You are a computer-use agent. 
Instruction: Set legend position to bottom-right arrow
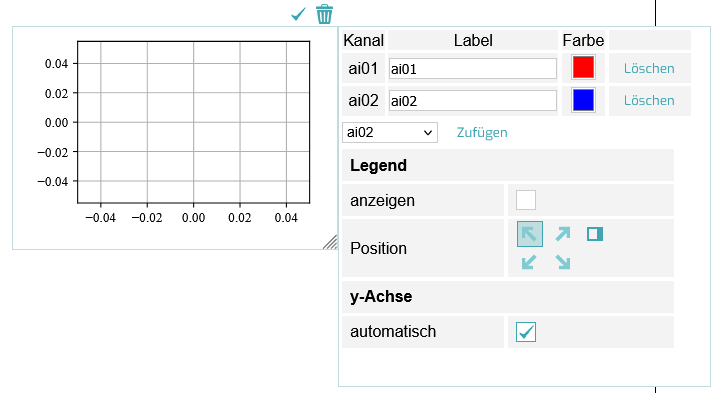[x=563, y=262]
